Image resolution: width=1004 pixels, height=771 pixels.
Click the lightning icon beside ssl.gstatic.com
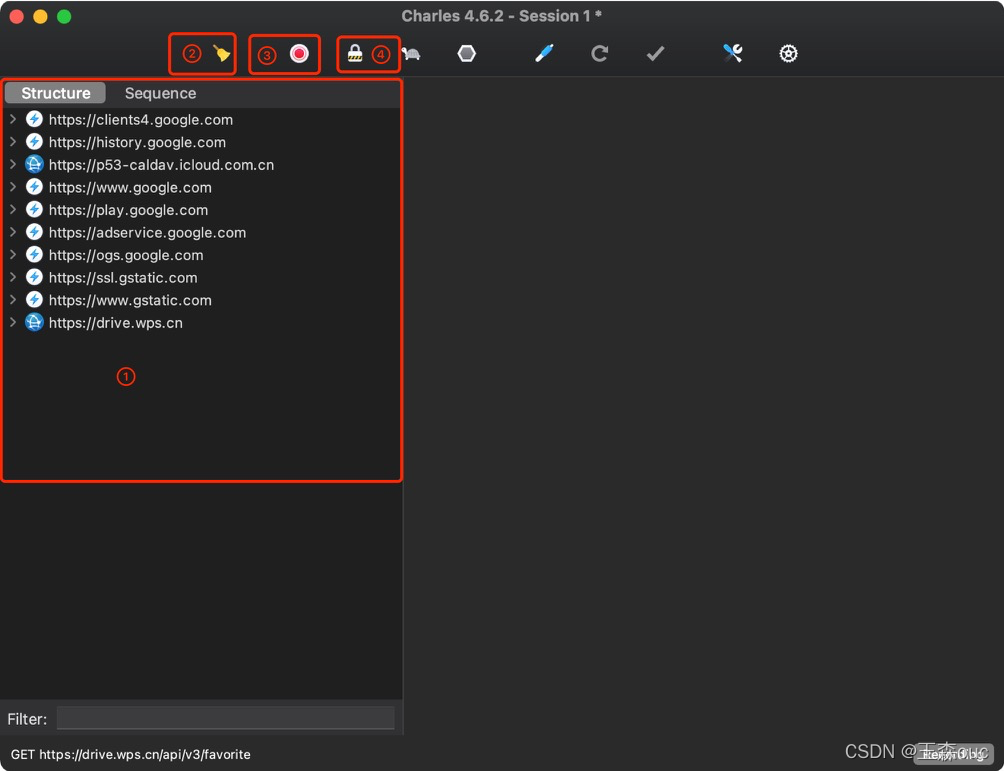coord(34,277)
